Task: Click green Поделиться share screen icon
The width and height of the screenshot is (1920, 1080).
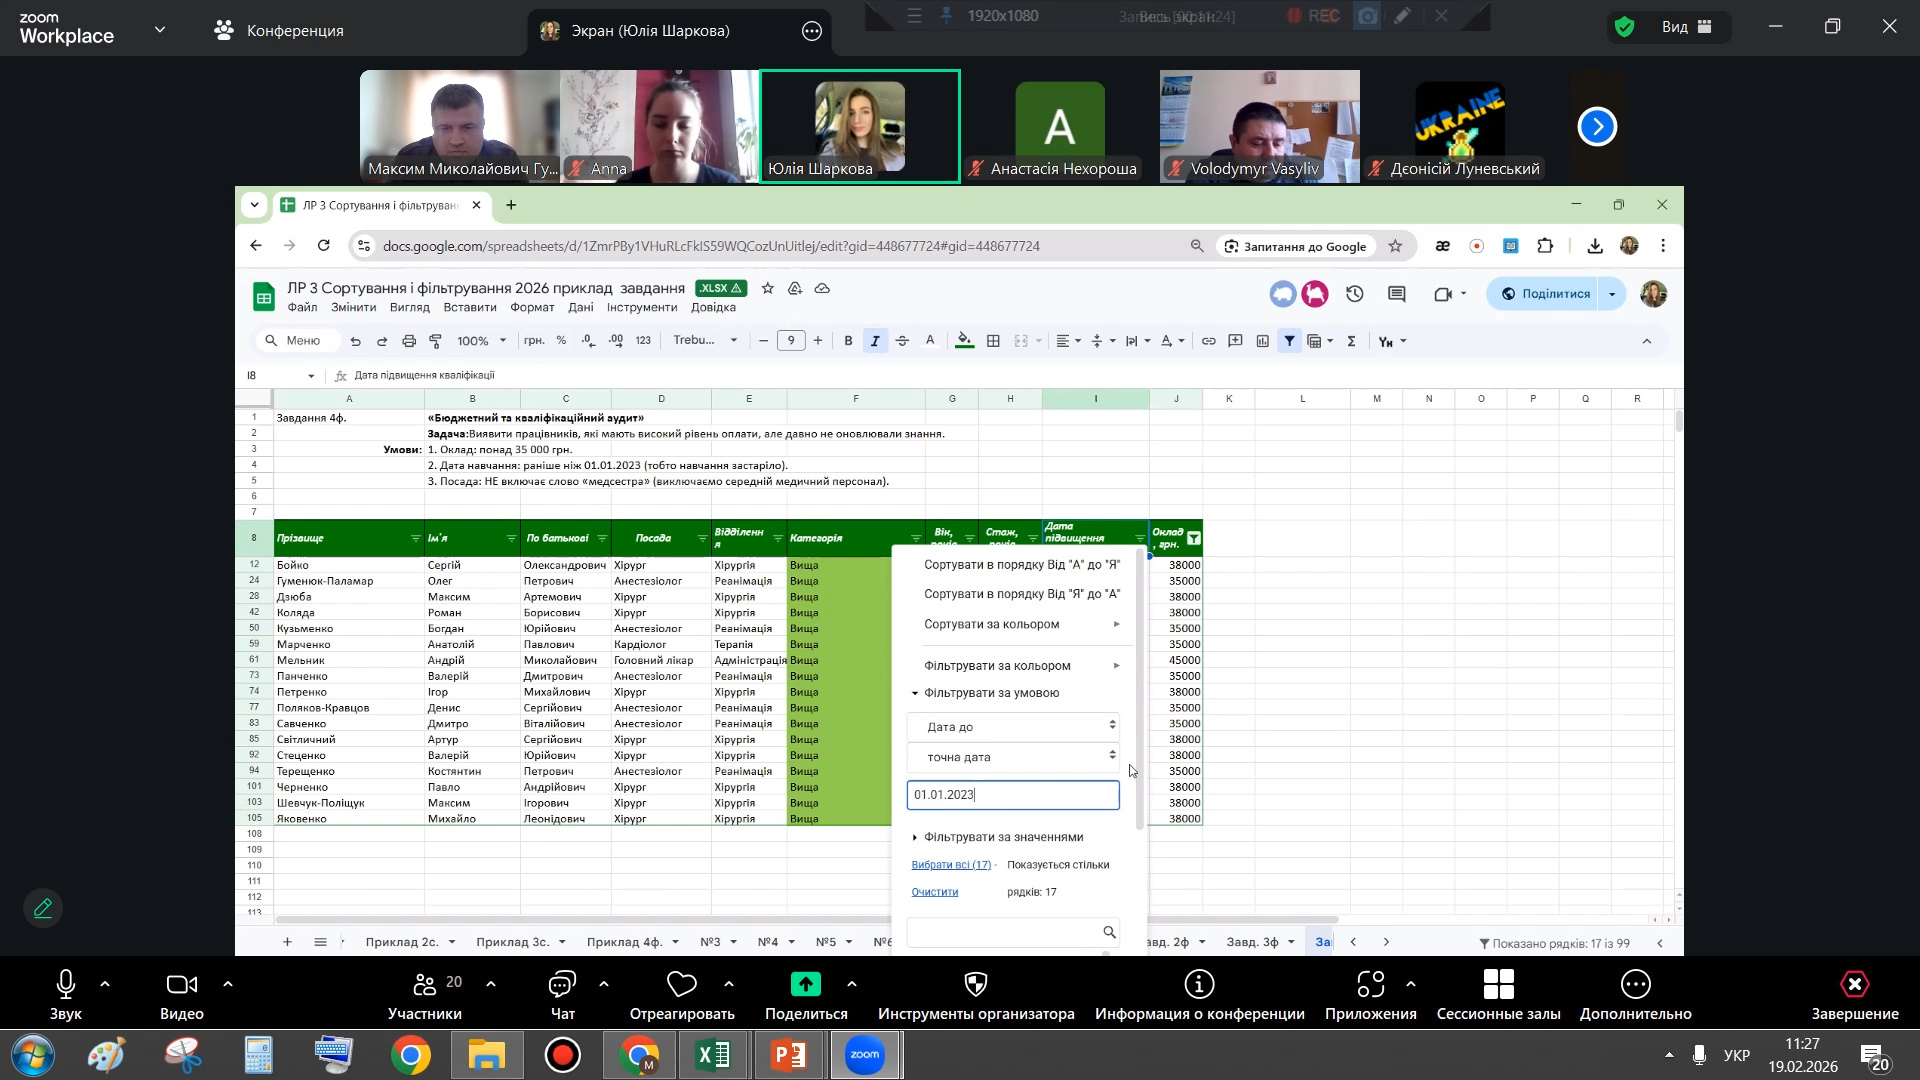Action: pyautogui.click(x=805, y=985)
